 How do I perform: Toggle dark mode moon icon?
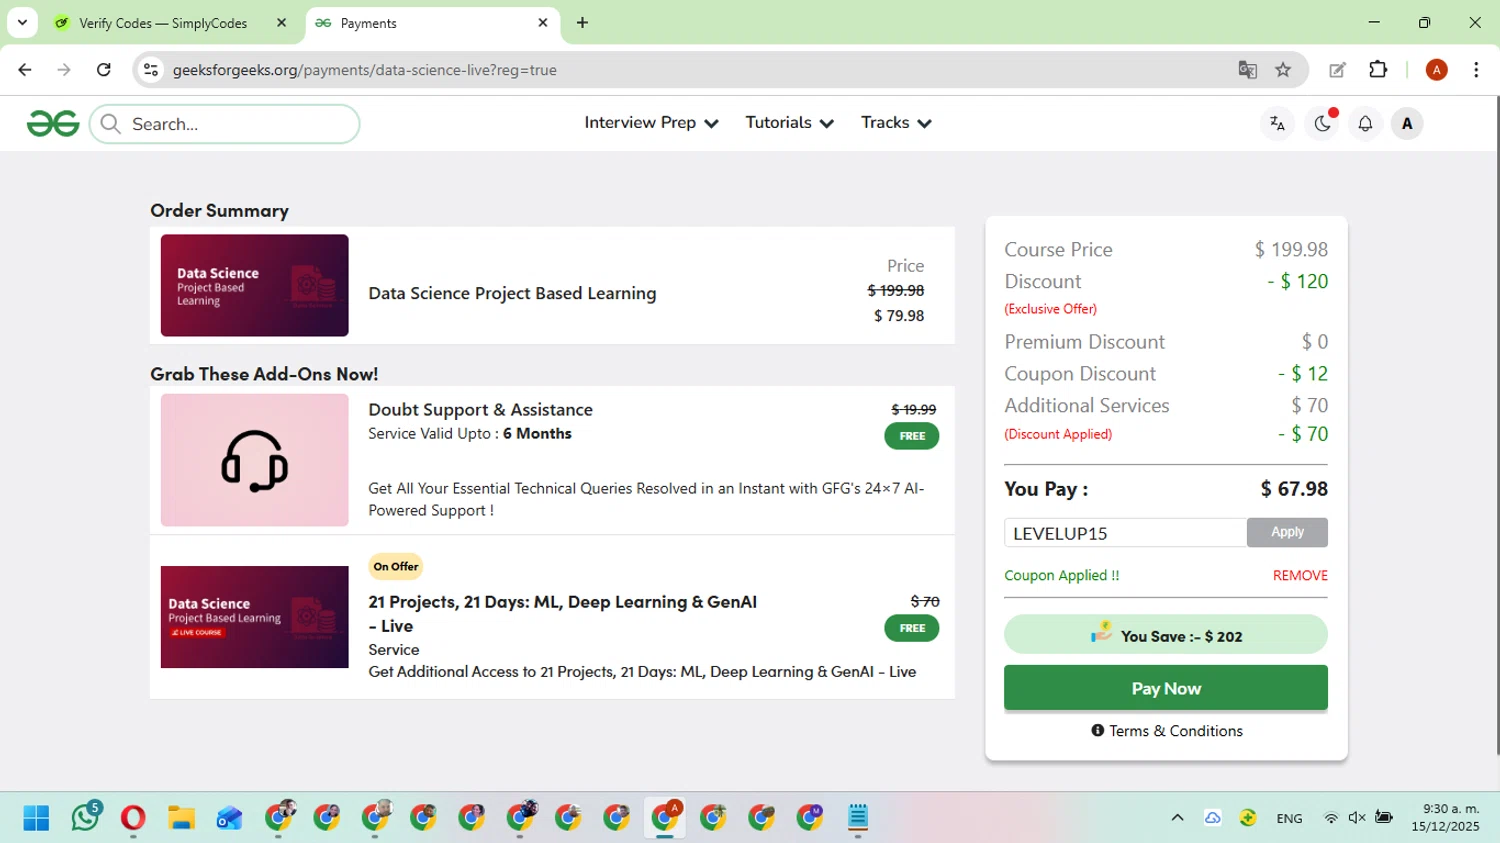[x=1322, y=124]
